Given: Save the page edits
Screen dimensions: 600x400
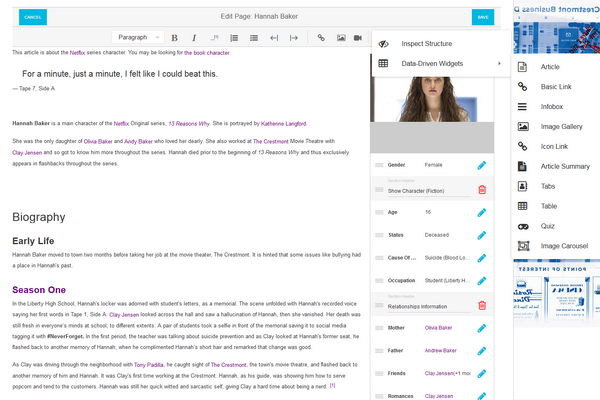Looking at the screenshot, I should point(483,17).
